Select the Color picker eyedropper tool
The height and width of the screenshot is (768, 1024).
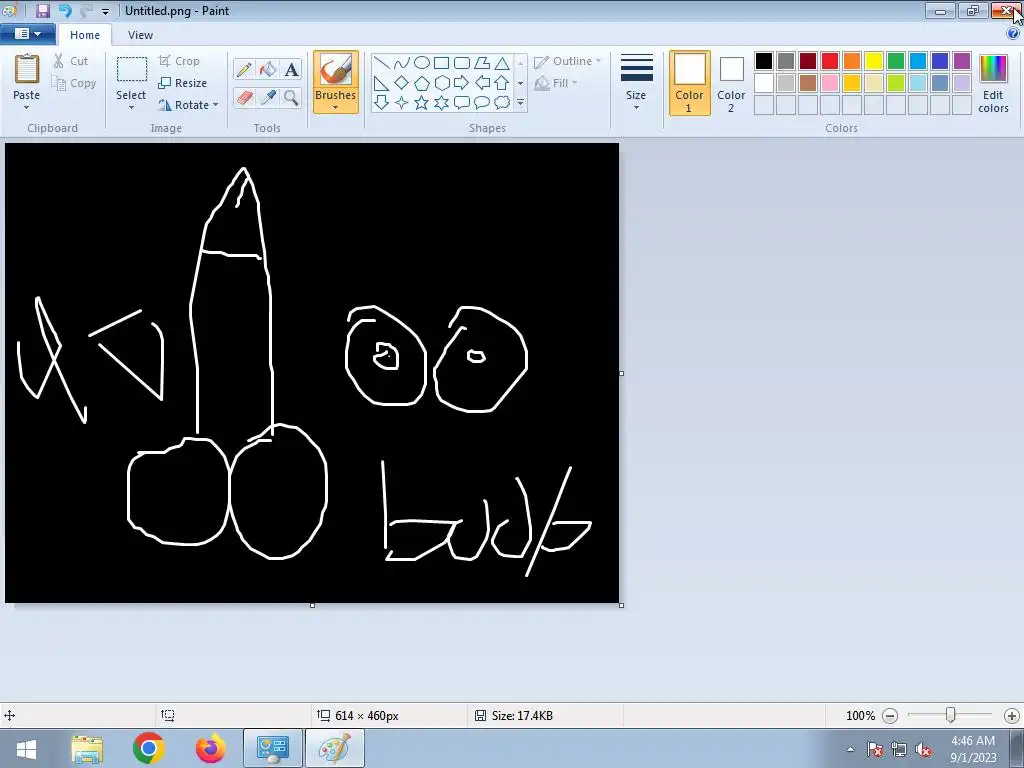tap(268, 97)
